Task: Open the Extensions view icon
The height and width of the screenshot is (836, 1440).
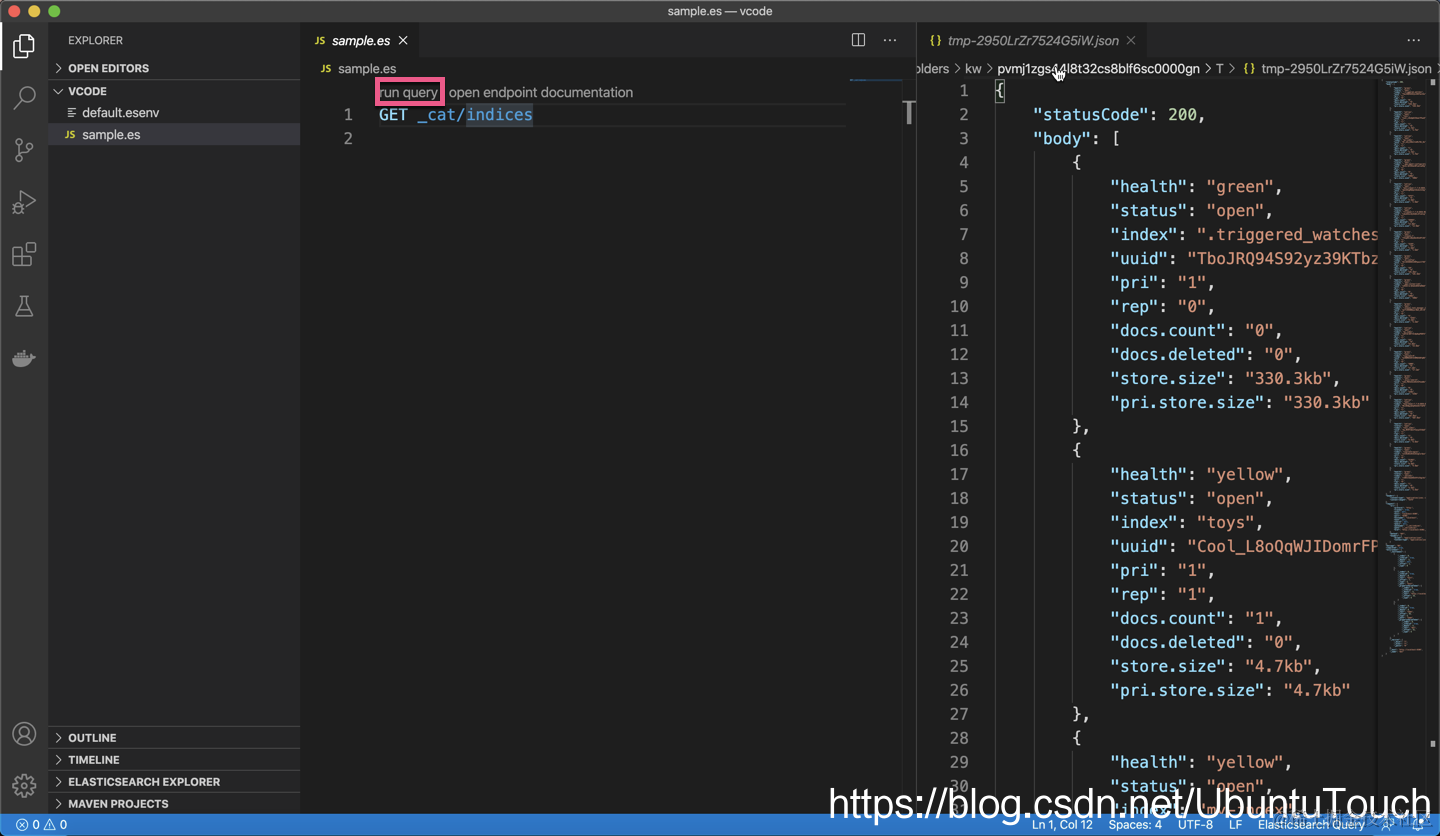Action: coord(24,254)
